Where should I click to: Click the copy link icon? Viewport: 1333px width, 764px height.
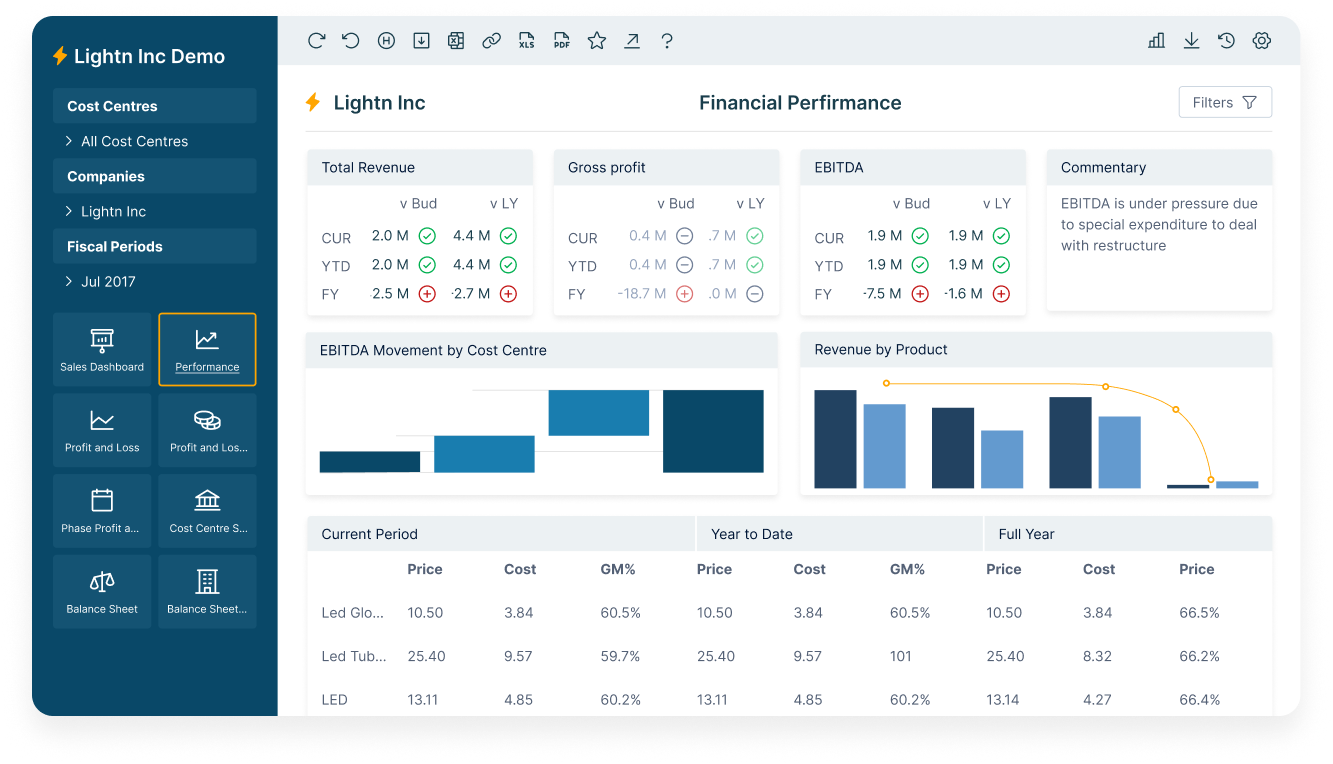click(491, 41)
